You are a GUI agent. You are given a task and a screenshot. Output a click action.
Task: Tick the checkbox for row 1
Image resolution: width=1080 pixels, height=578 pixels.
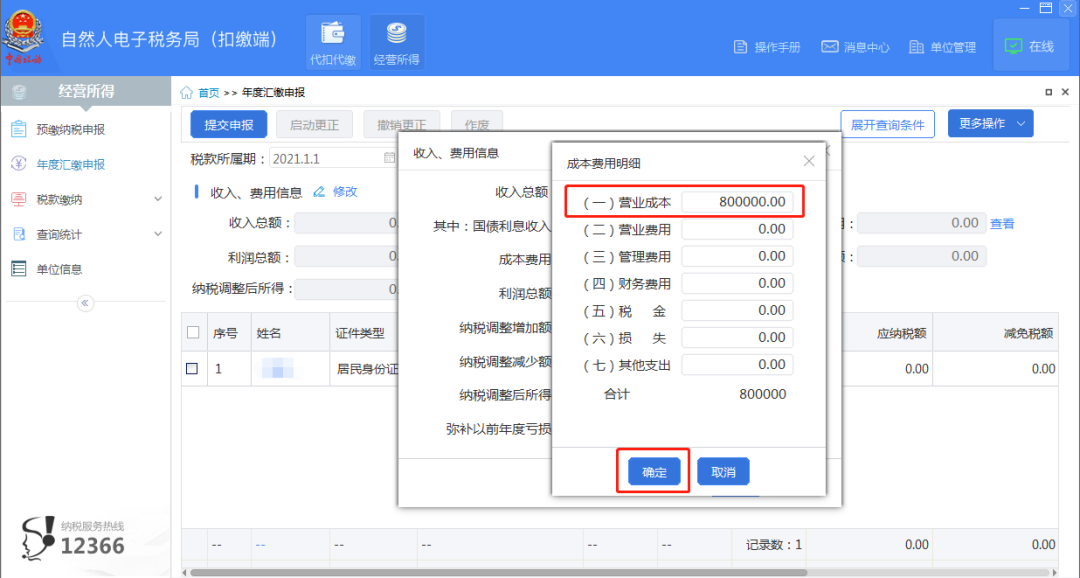tap(192, 369)
